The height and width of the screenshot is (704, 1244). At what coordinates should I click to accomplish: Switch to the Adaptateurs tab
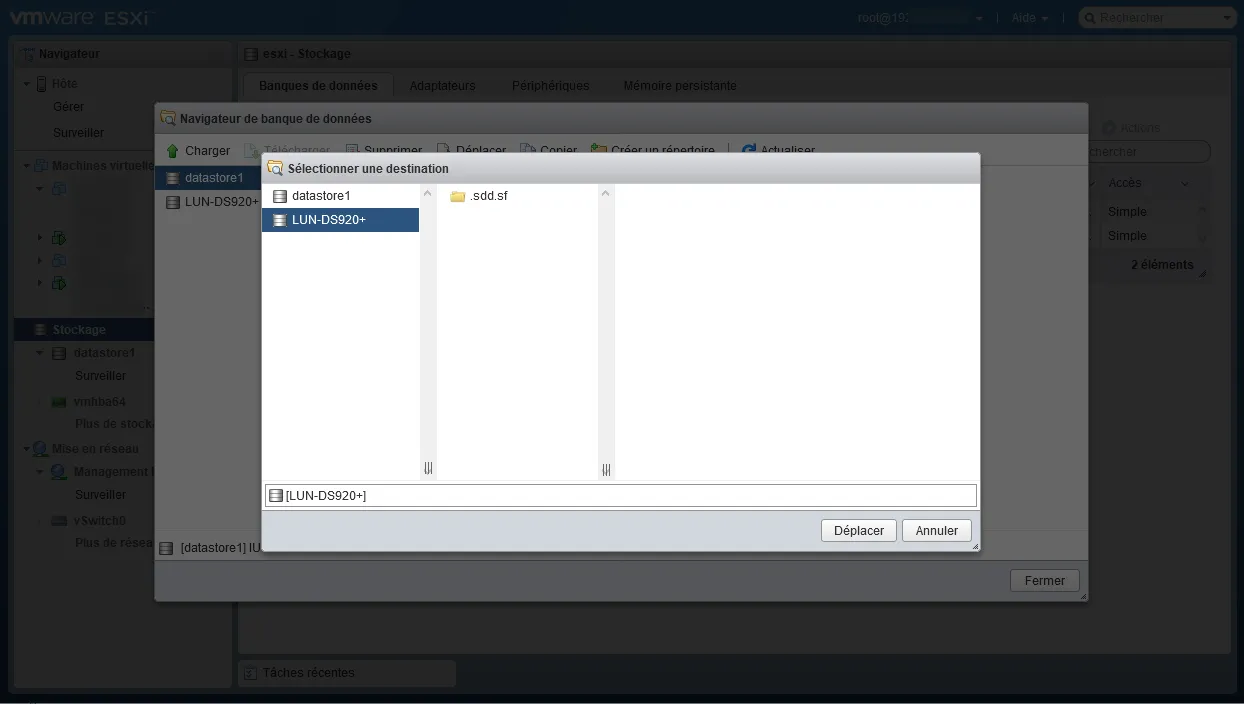442,86
